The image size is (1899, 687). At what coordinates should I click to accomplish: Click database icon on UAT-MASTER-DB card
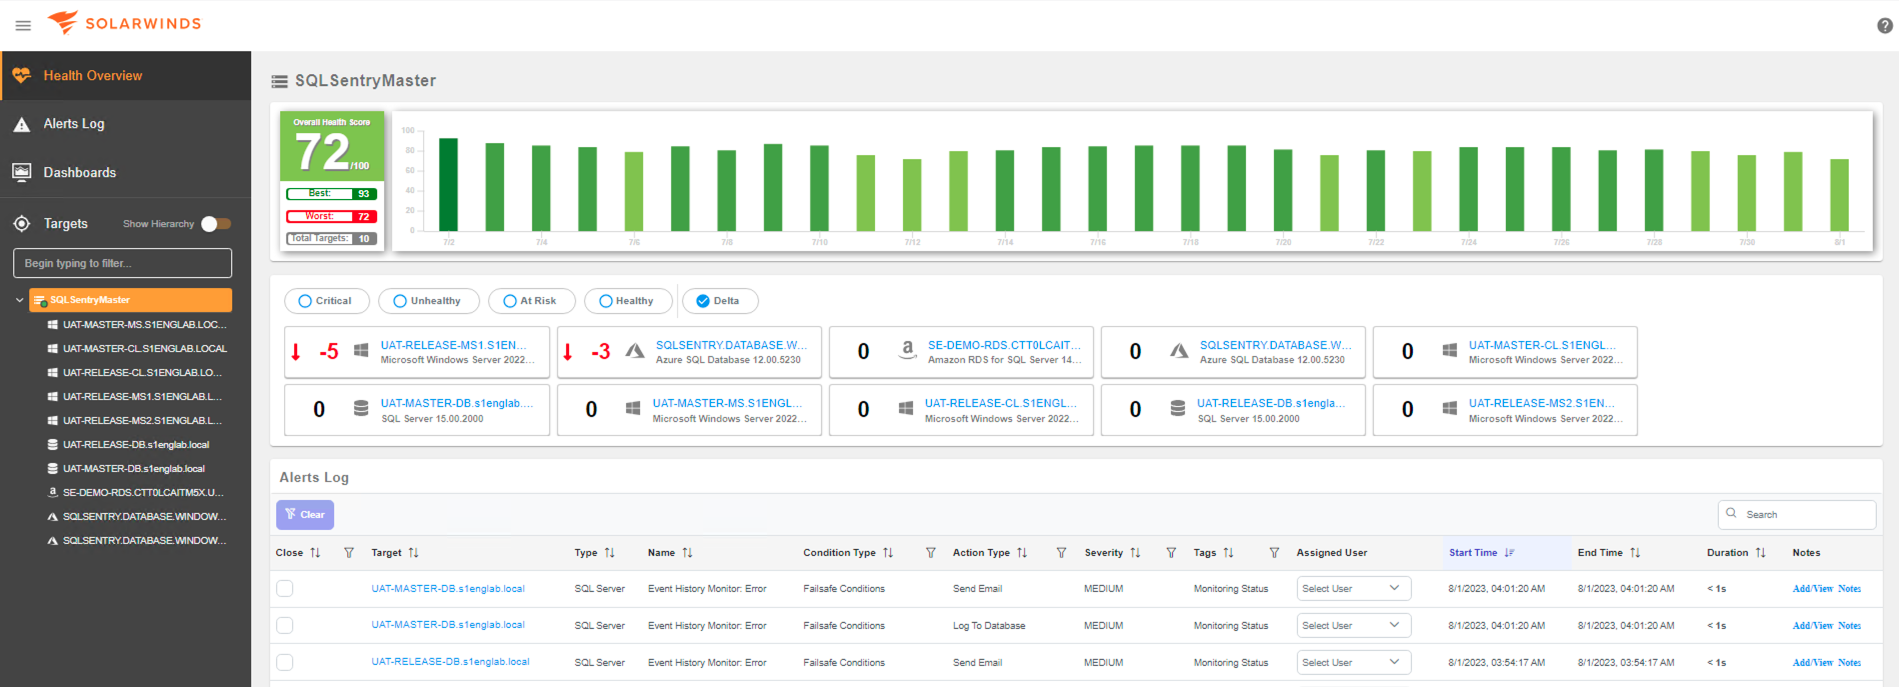pyautogui.click(x=361, y=409)
